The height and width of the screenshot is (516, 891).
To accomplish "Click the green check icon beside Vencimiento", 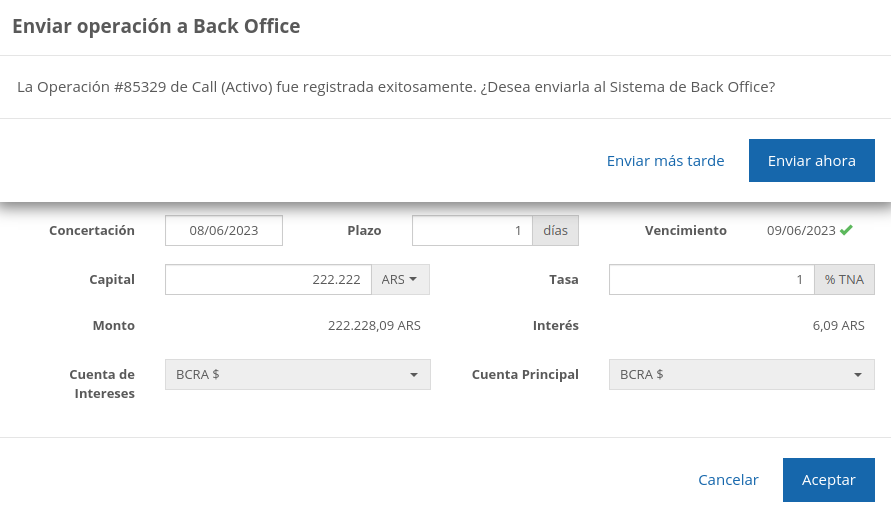I will [846, 230].
